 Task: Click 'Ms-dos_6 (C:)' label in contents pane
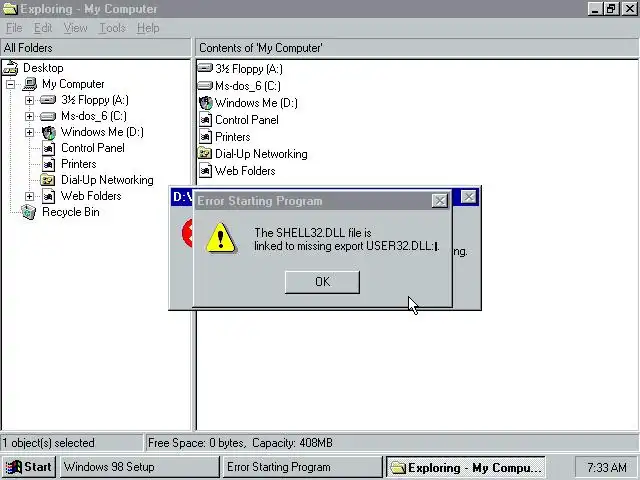[248, 86]
